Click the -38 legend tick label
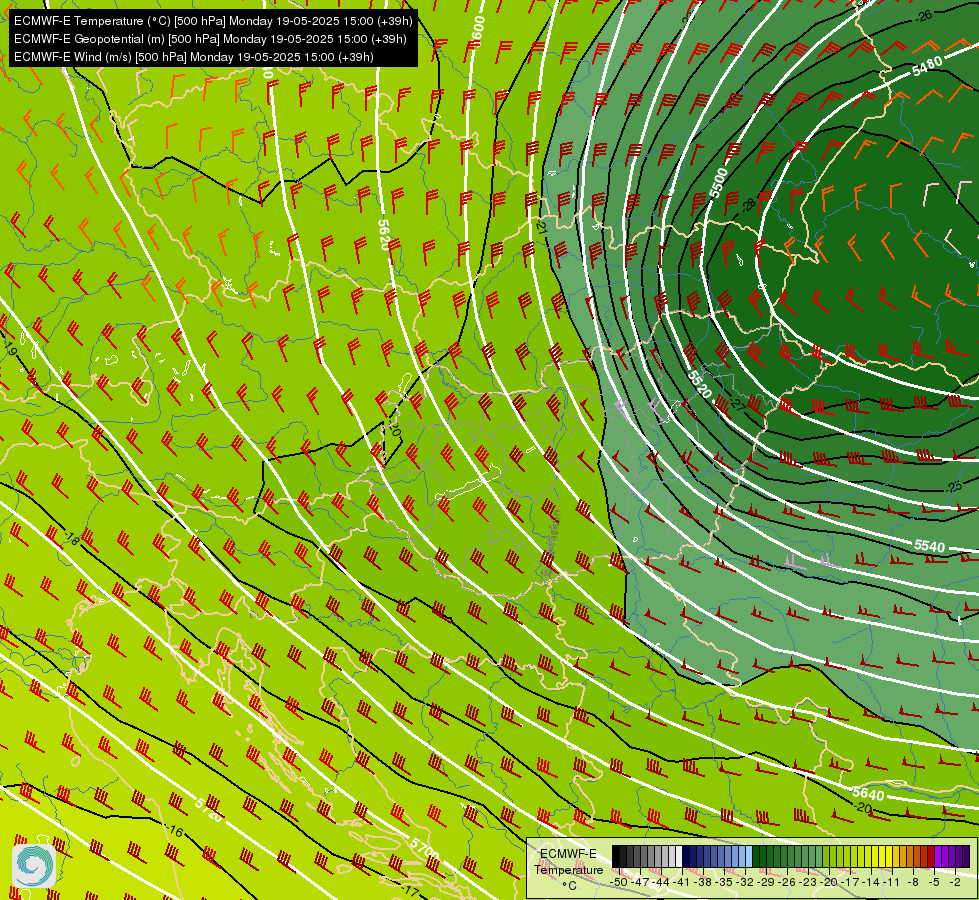Screen dimensions: 979x900 tap(702, 882)
